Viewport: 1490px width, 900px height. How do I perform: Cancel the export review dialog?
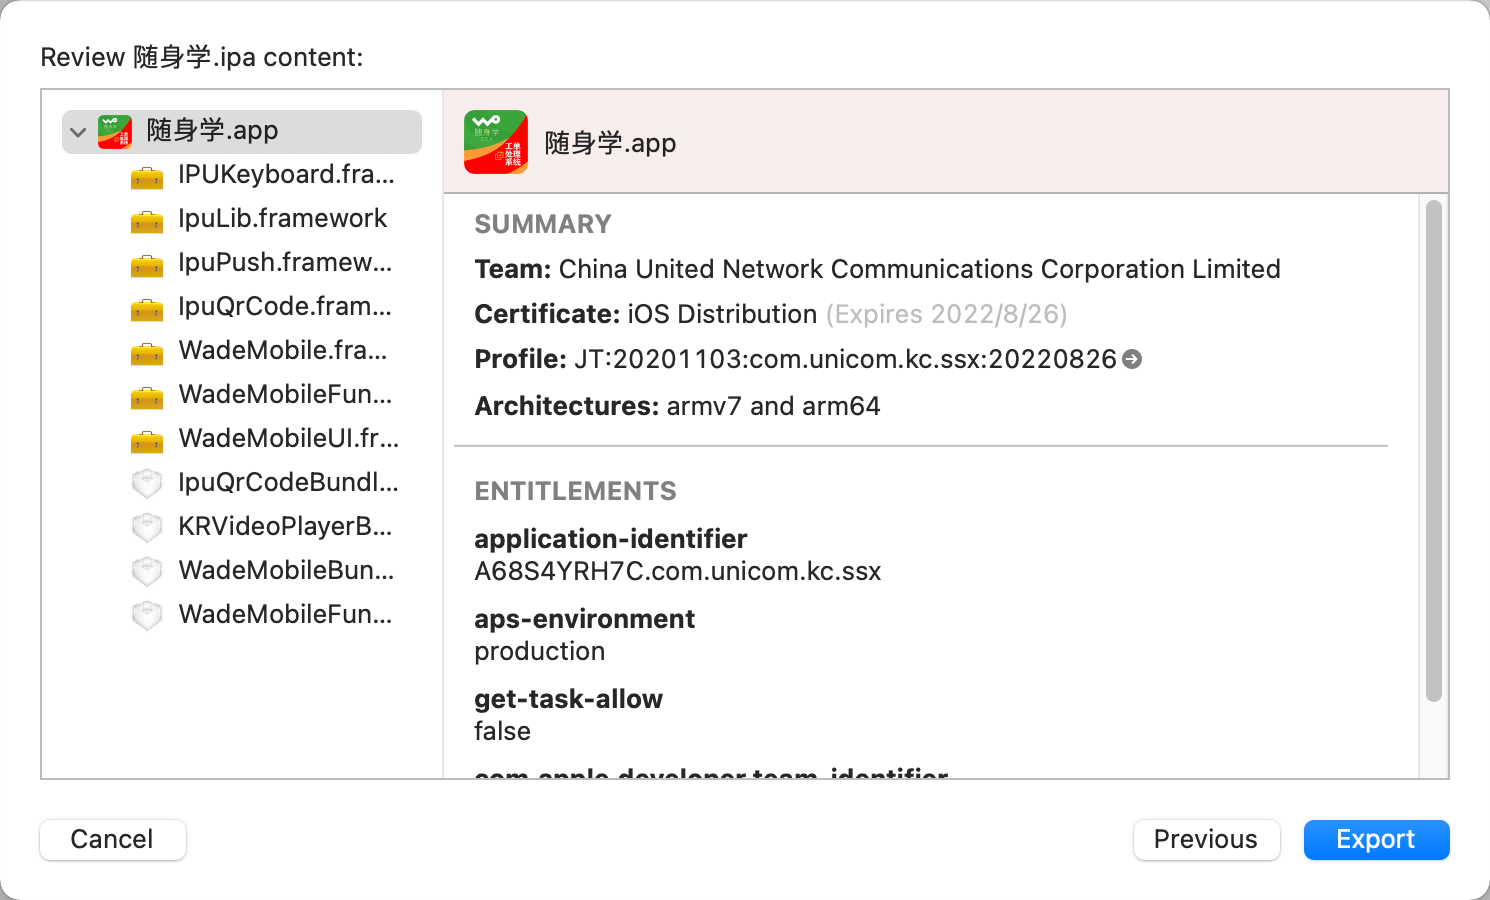pos(113,839)
